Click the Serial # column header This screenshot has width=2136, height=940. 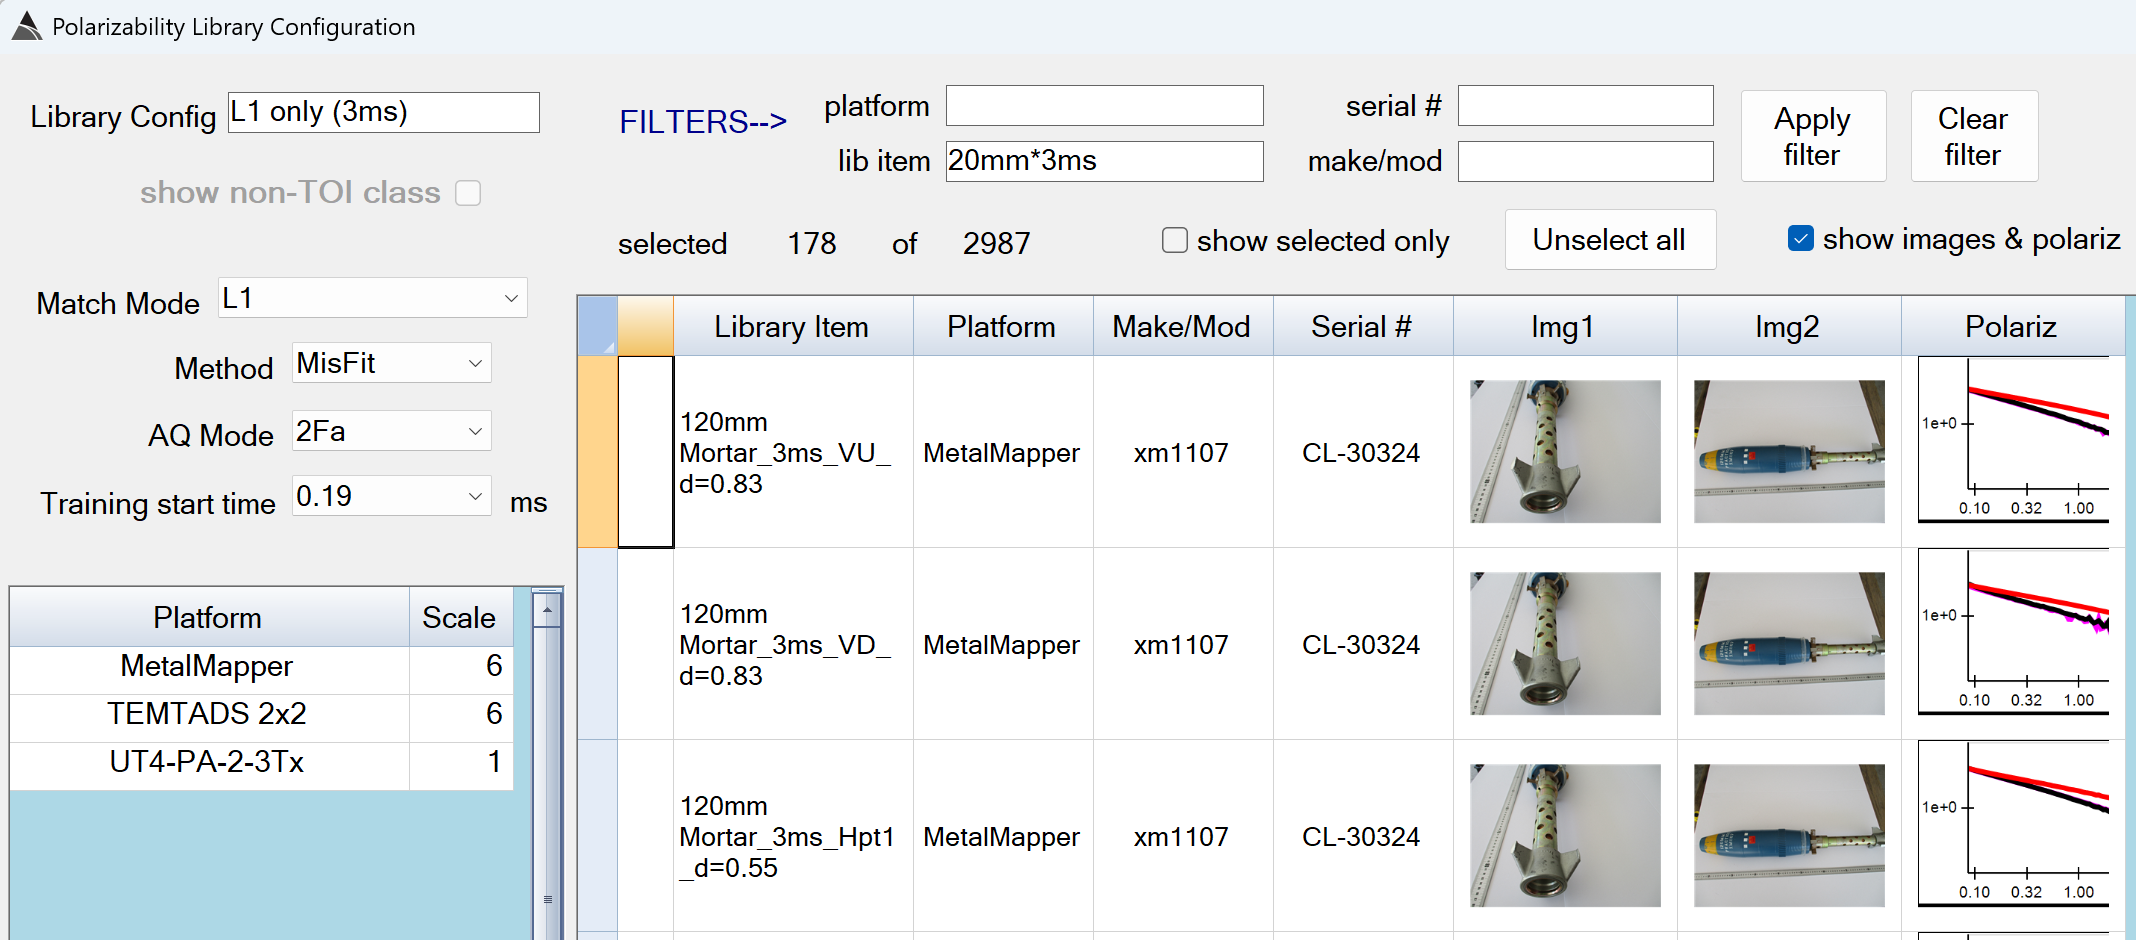point(1361,327)
